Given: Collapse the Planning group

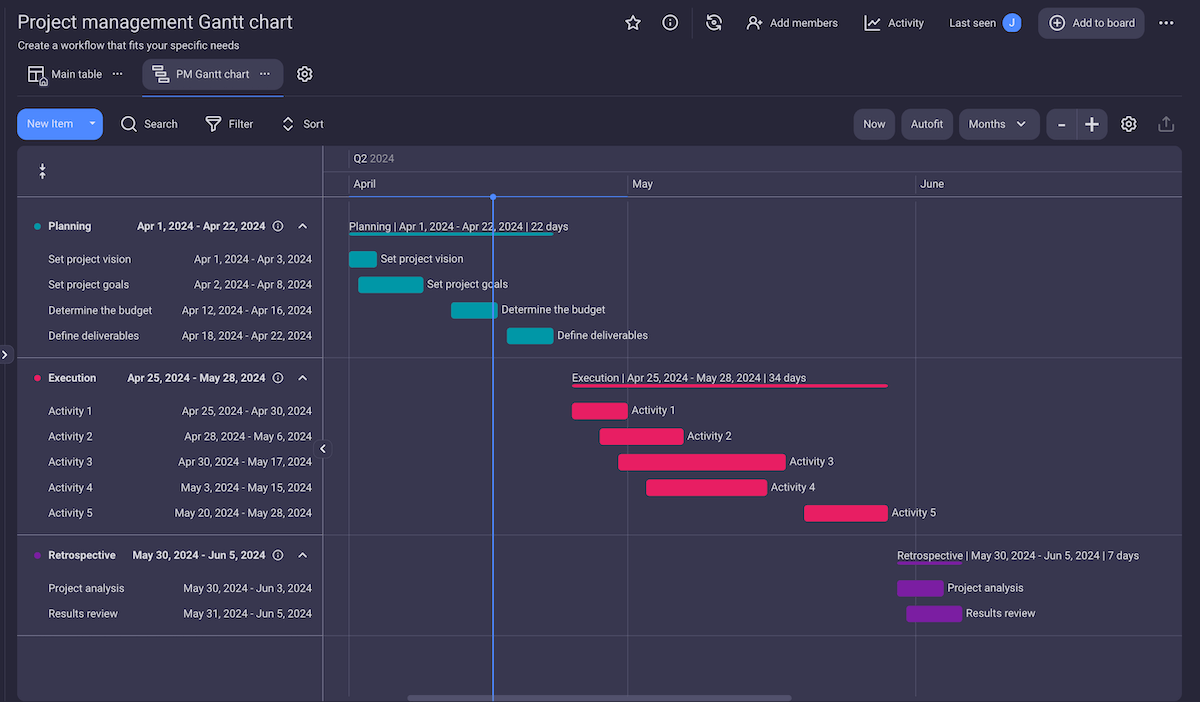Looking at the screenshot, I should 303,226.
